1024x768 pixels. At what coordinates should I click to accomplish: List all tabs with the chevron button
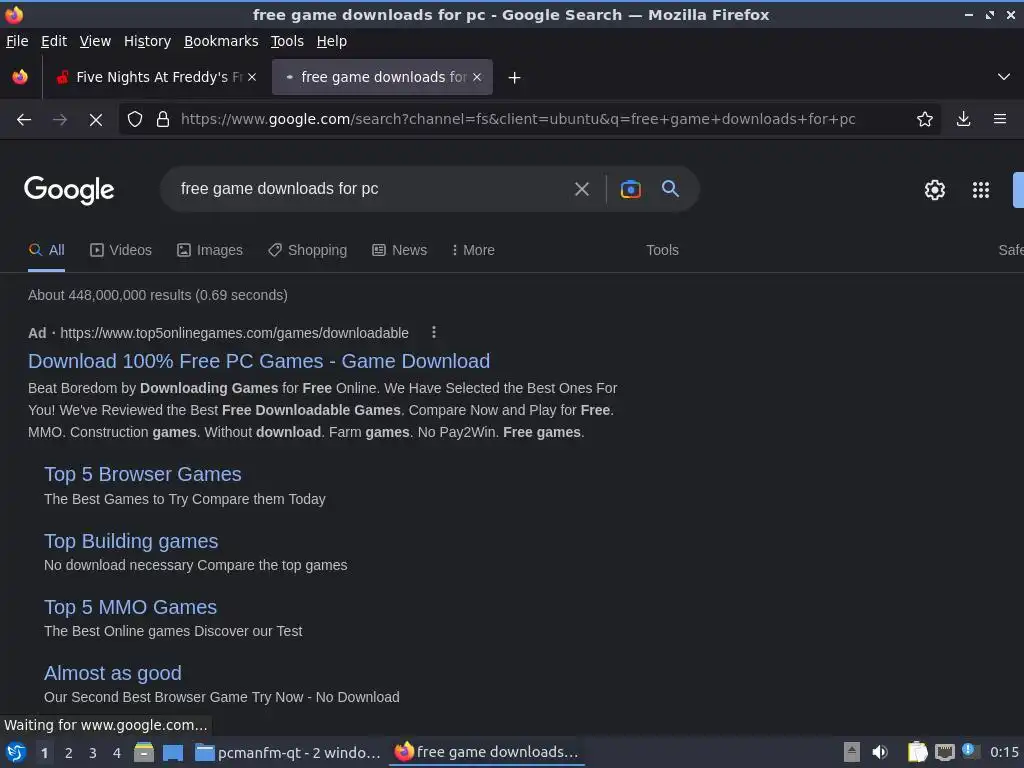pyautogui.click(x=1004, y=77)
